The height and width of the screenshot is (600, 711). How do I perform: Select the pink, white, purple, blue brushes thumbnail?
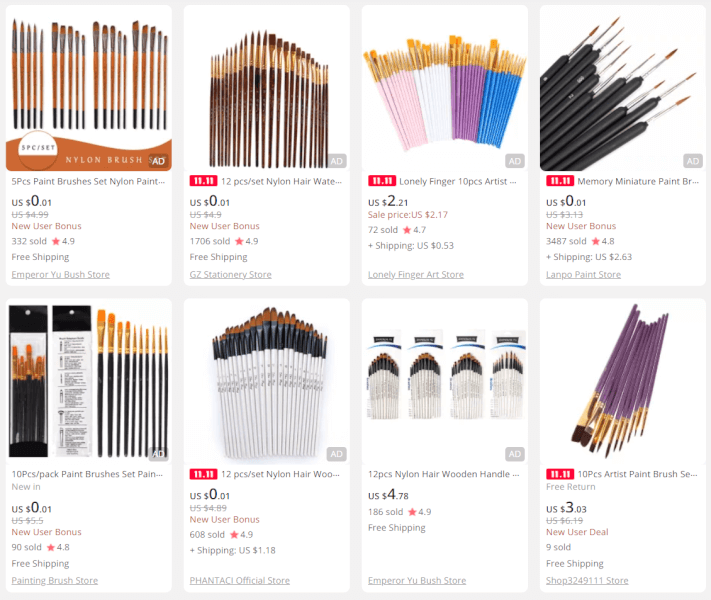coord(444,88)
